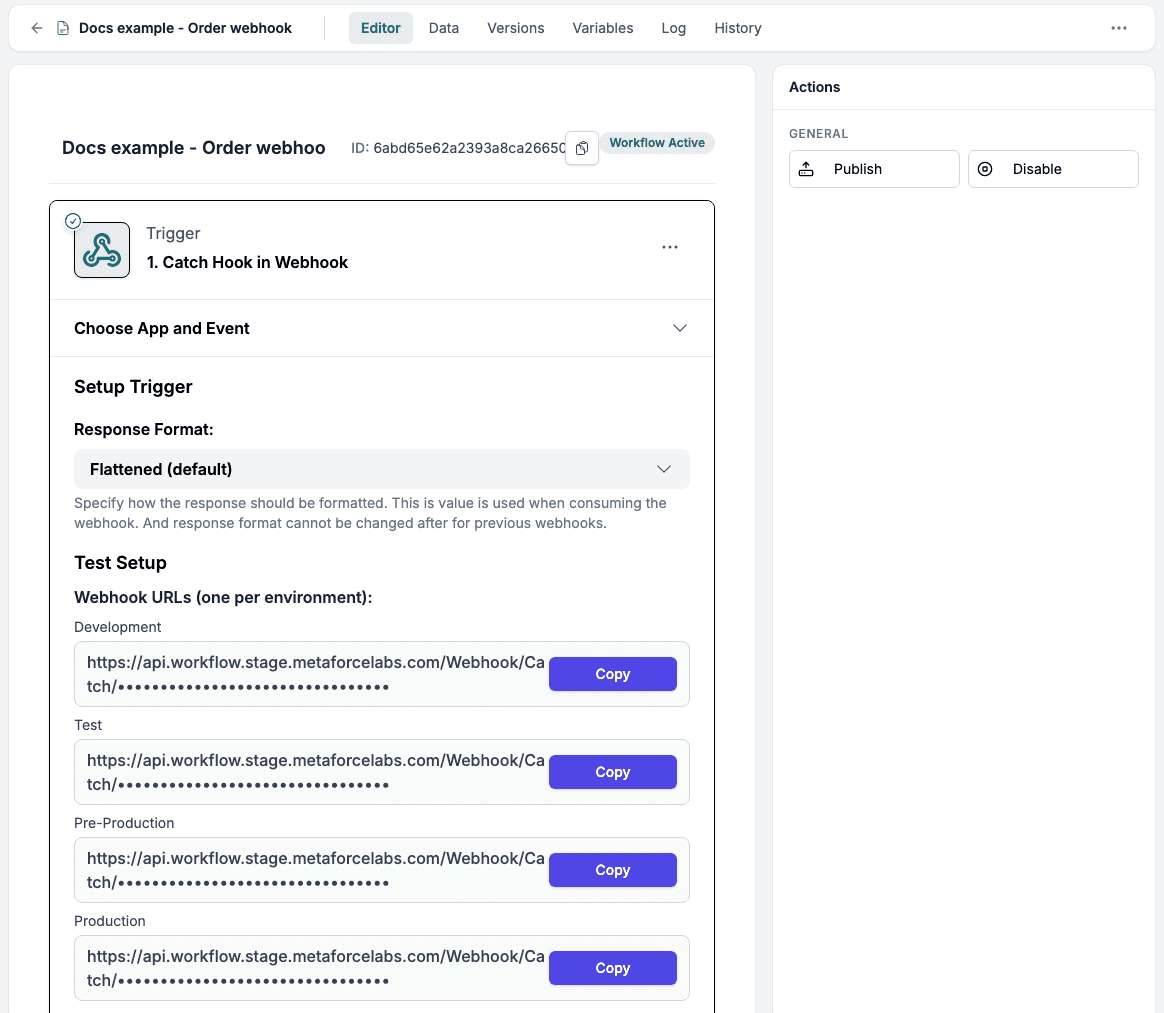Click the Pre-Production webhook URL text
Screen dimensions: 1164x1013
click(x=315, y=870)
